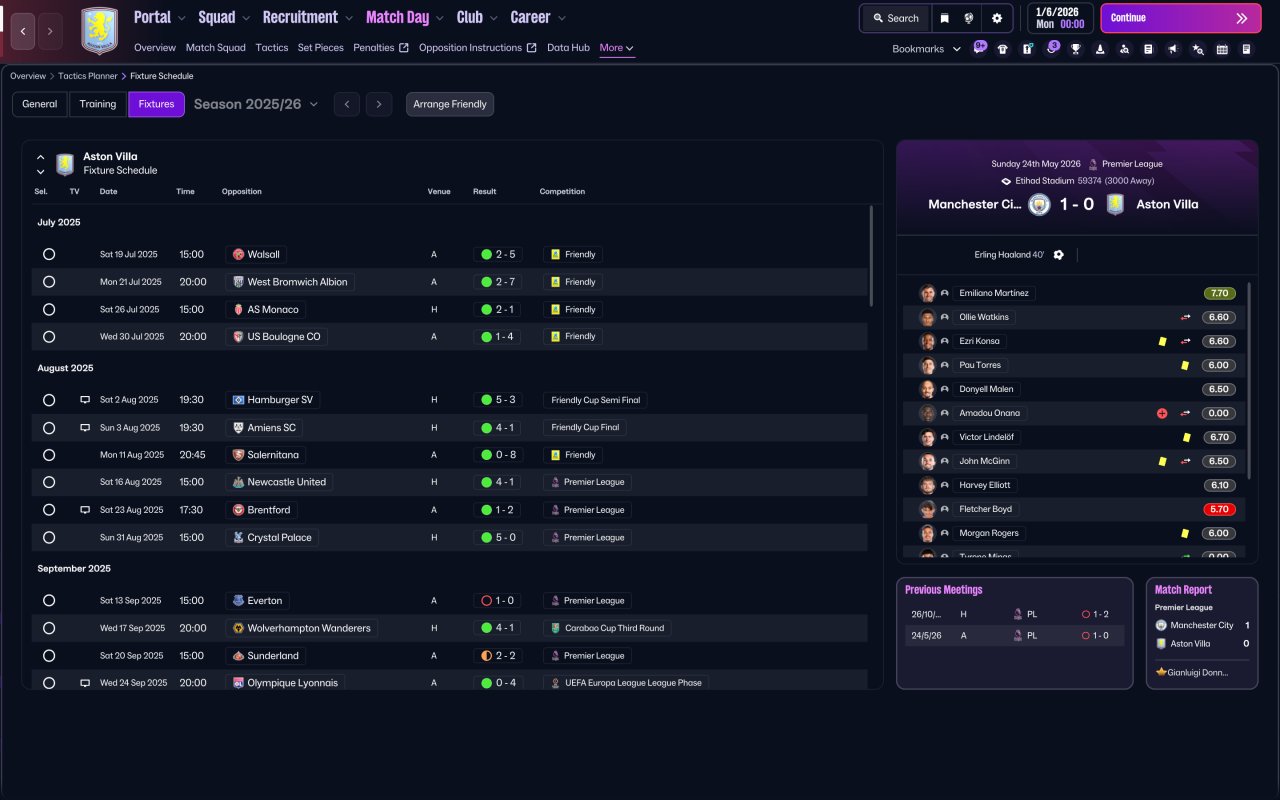Select the Crystal Palace fixture radio
Viewport: 1280px width, 800px height.
coord(49,538)
